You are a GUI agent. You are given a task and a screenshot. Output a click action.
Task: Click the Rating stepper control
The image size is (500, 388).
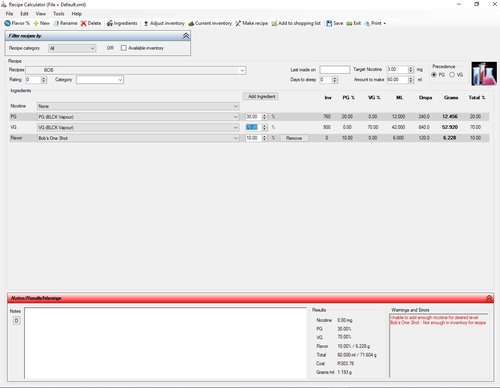coord(44,80)
